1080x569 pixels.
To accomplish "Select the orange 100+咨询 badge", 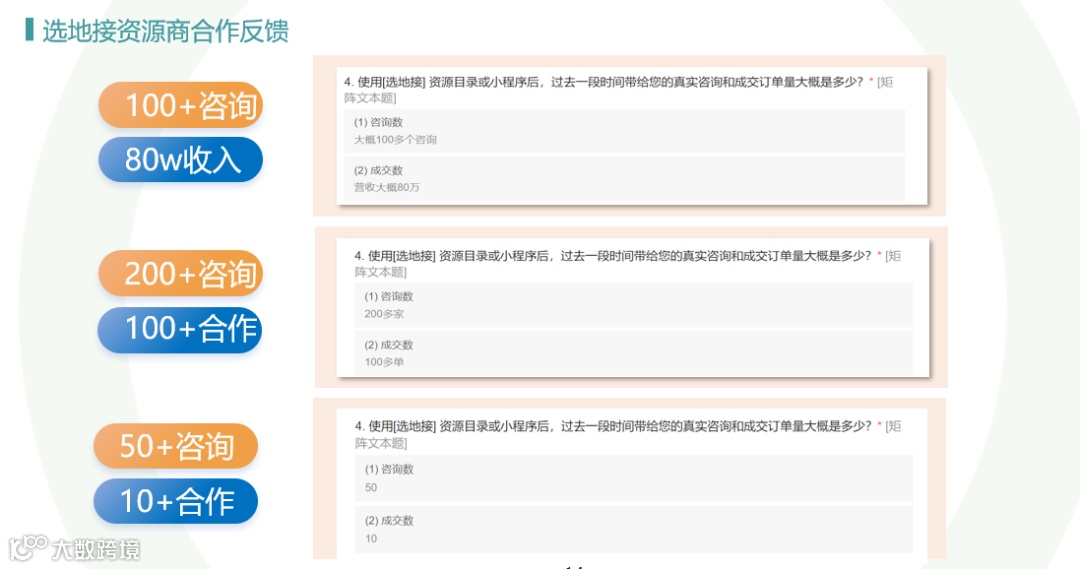I will (180, 105).
